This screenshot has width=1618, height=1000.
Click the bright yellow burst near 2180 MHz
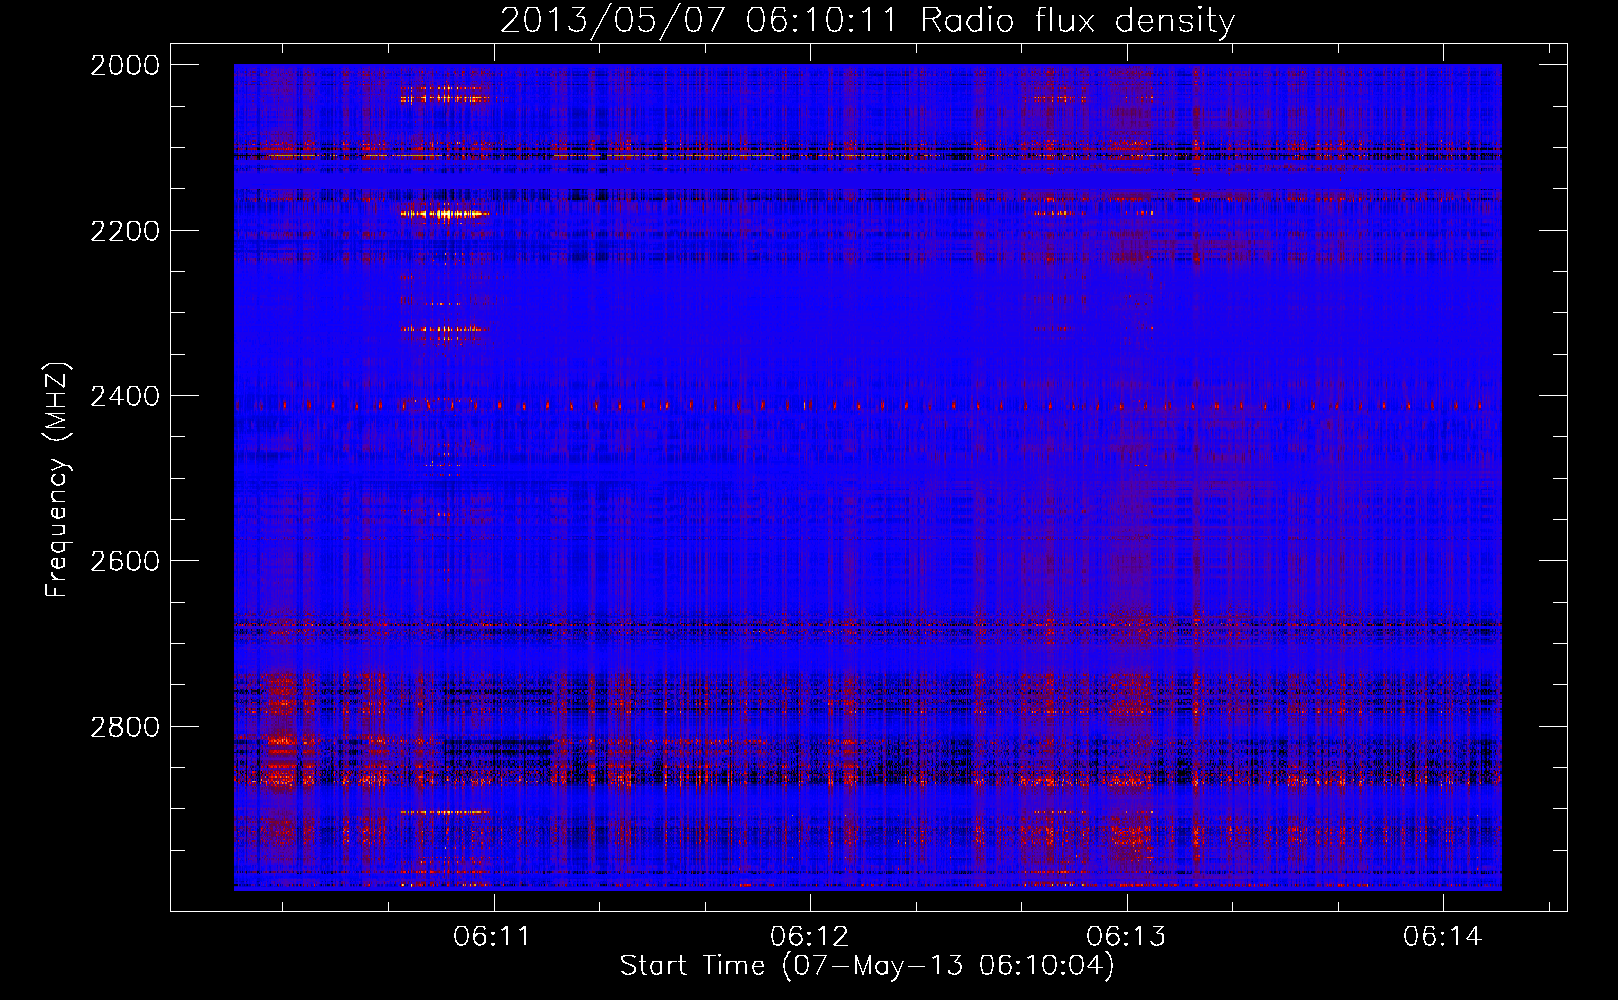(x=446, y=213)
